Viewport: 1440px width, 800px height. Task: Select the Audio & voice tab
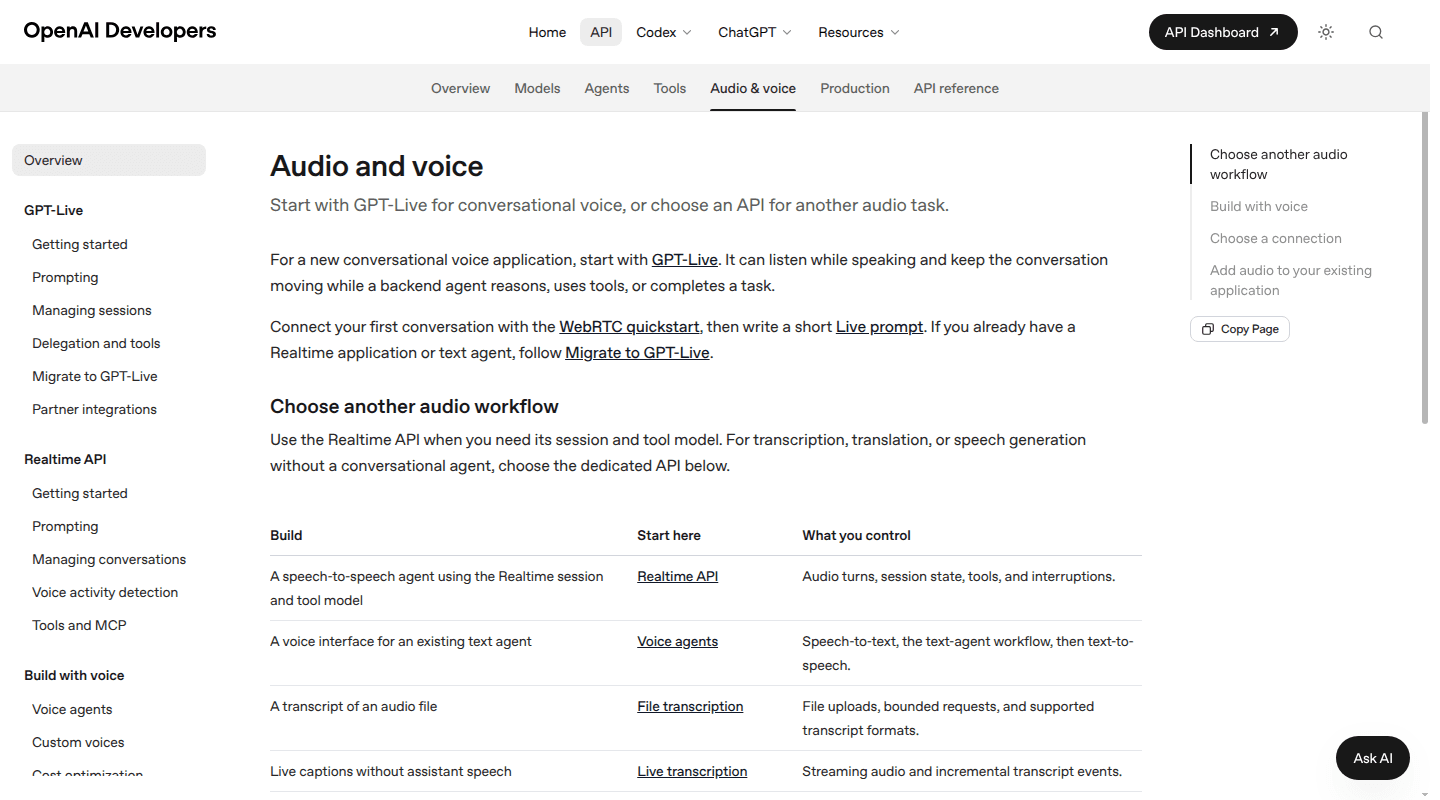[753, 88]
